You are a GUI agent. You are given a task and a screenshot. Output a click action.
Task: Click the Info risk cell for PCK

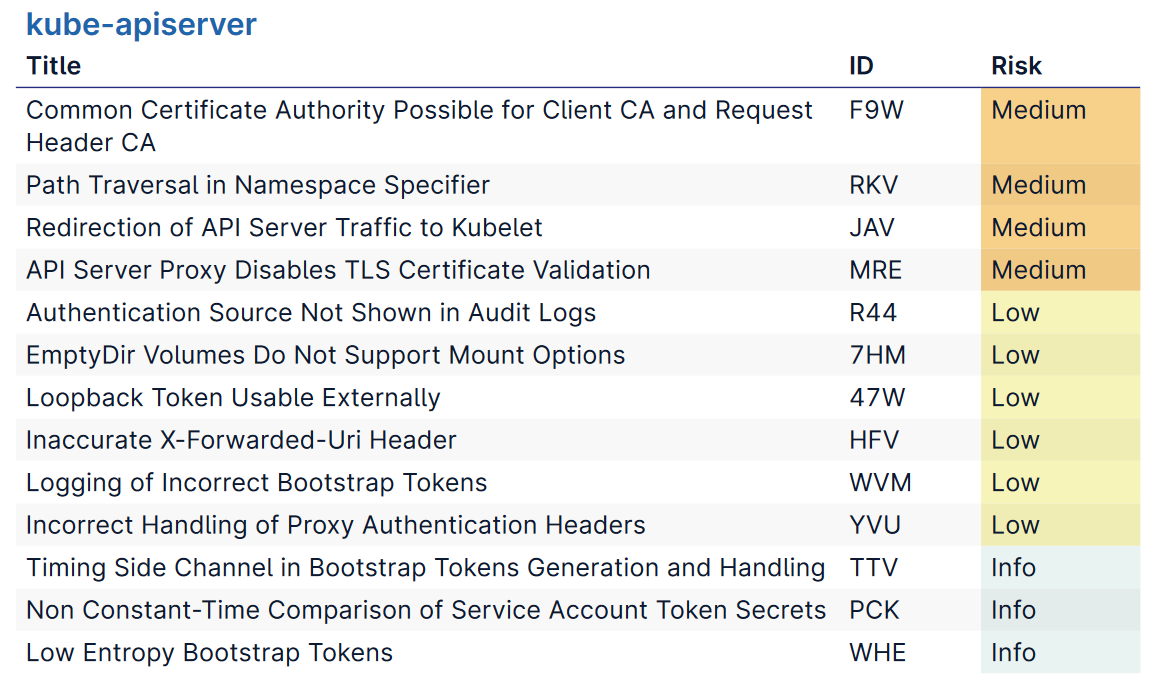click(1013, 610)
